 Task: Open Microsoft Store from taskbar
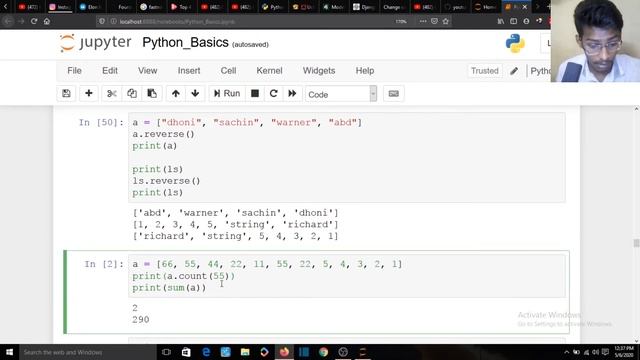pos(186,352)
